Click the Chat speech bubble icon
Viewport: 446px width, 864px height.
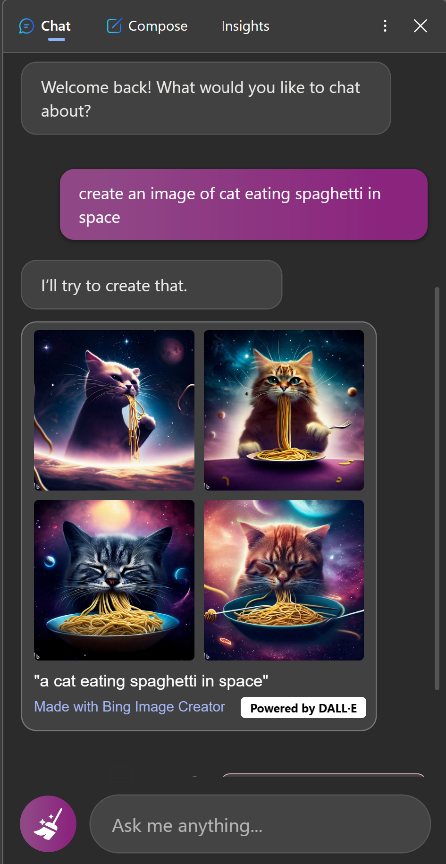26,26
